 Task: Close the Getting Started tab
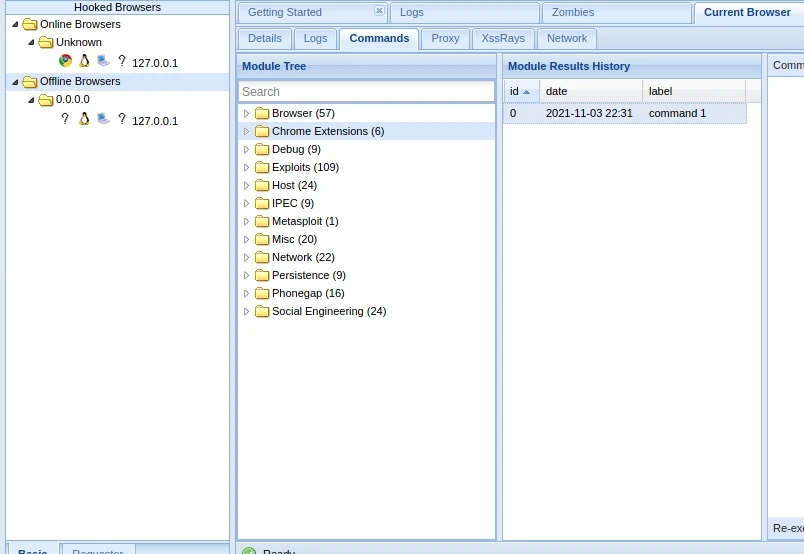(x=379, y=11)
